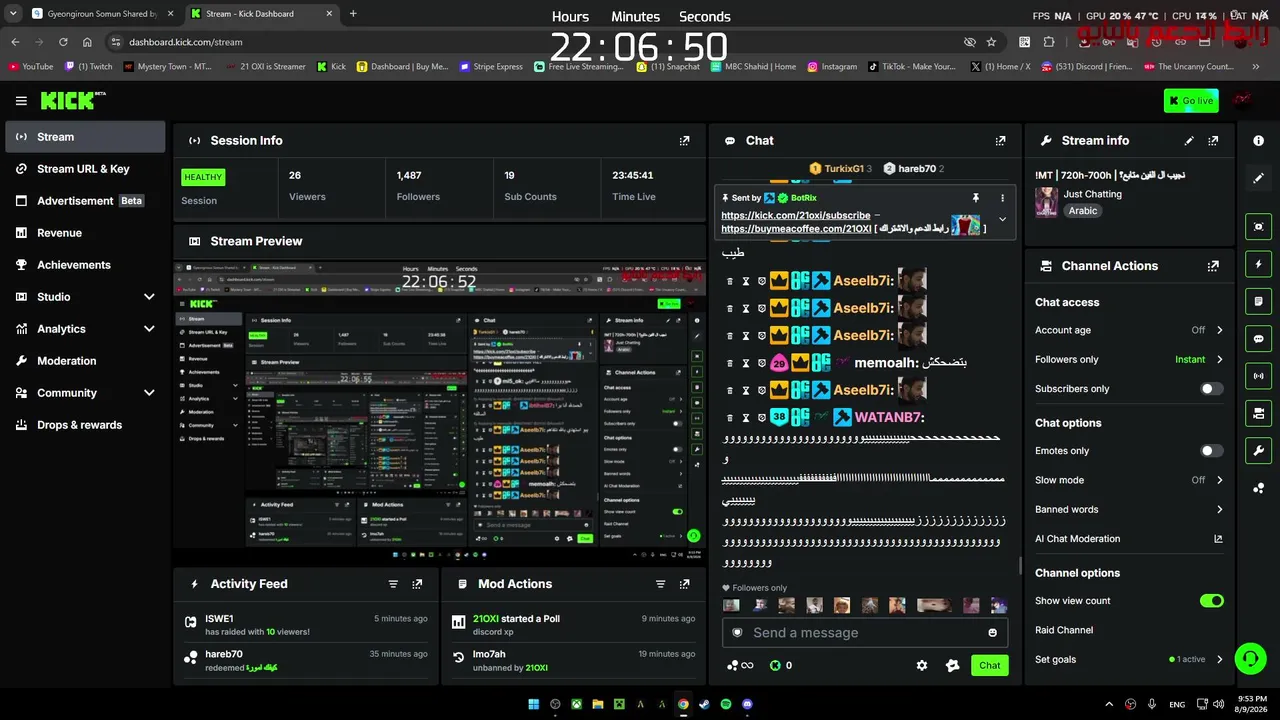Click Raid Channel option
Viewport: 1280px width, 720px height.
click(1064, 630)
